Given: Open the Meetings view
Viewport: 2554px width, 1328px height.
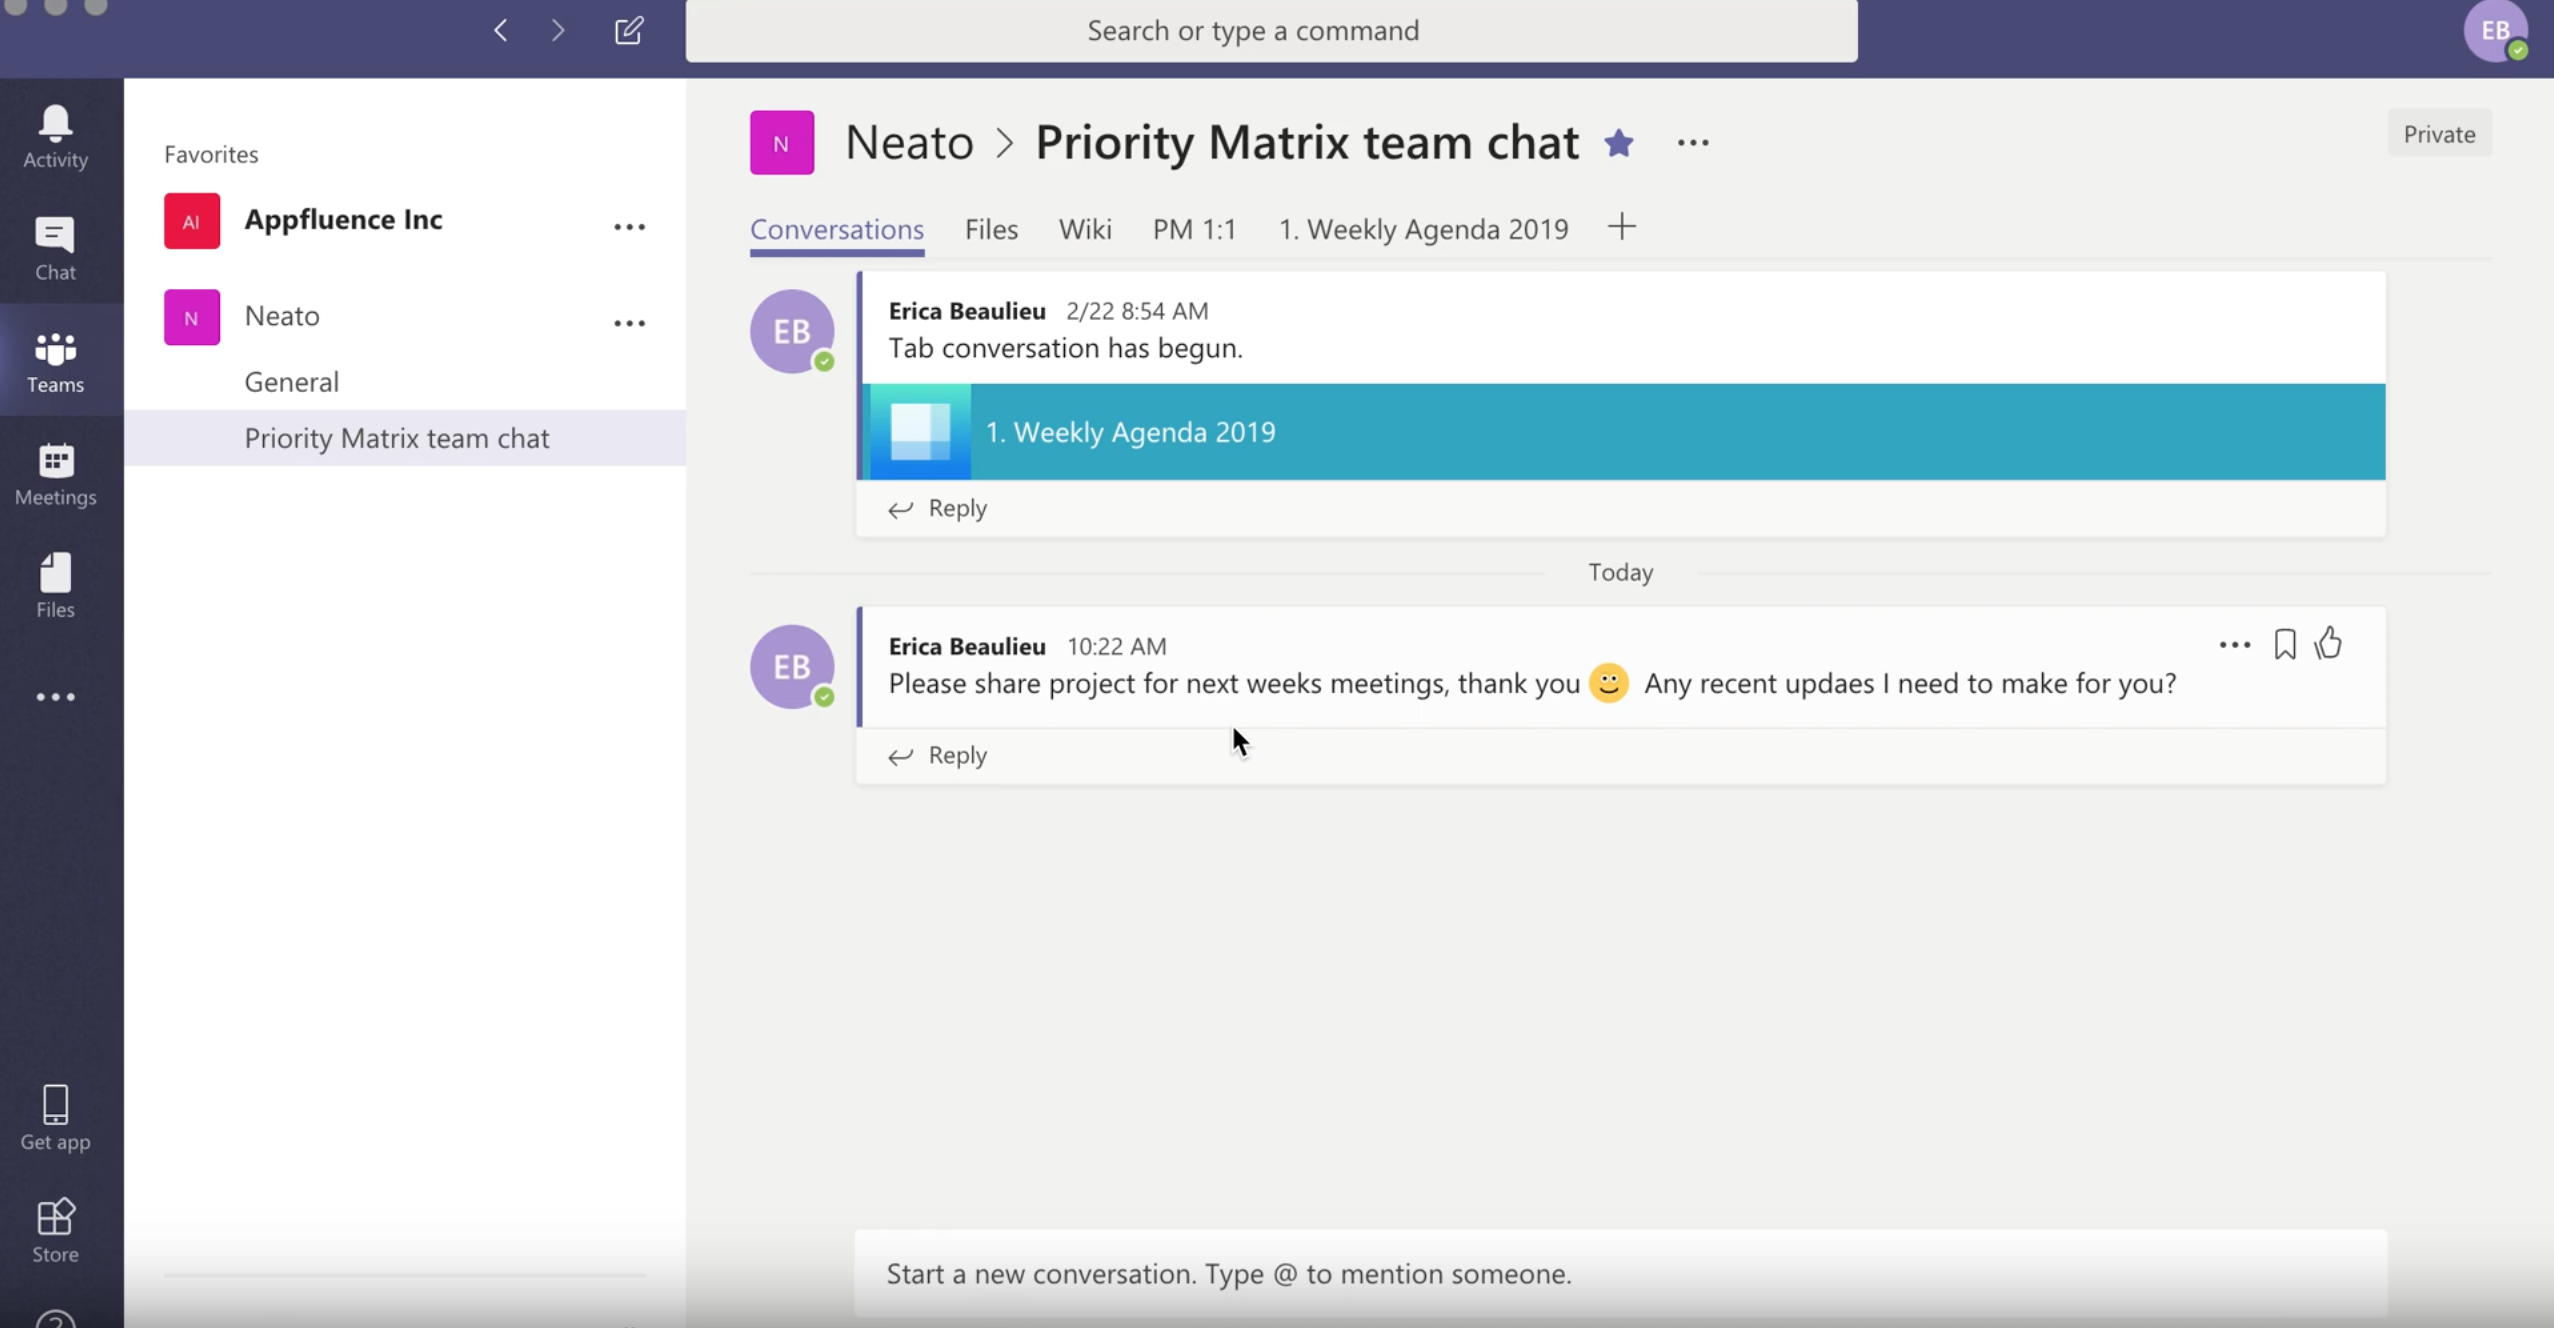Looking at the screenshot, I should pos(54,470).
